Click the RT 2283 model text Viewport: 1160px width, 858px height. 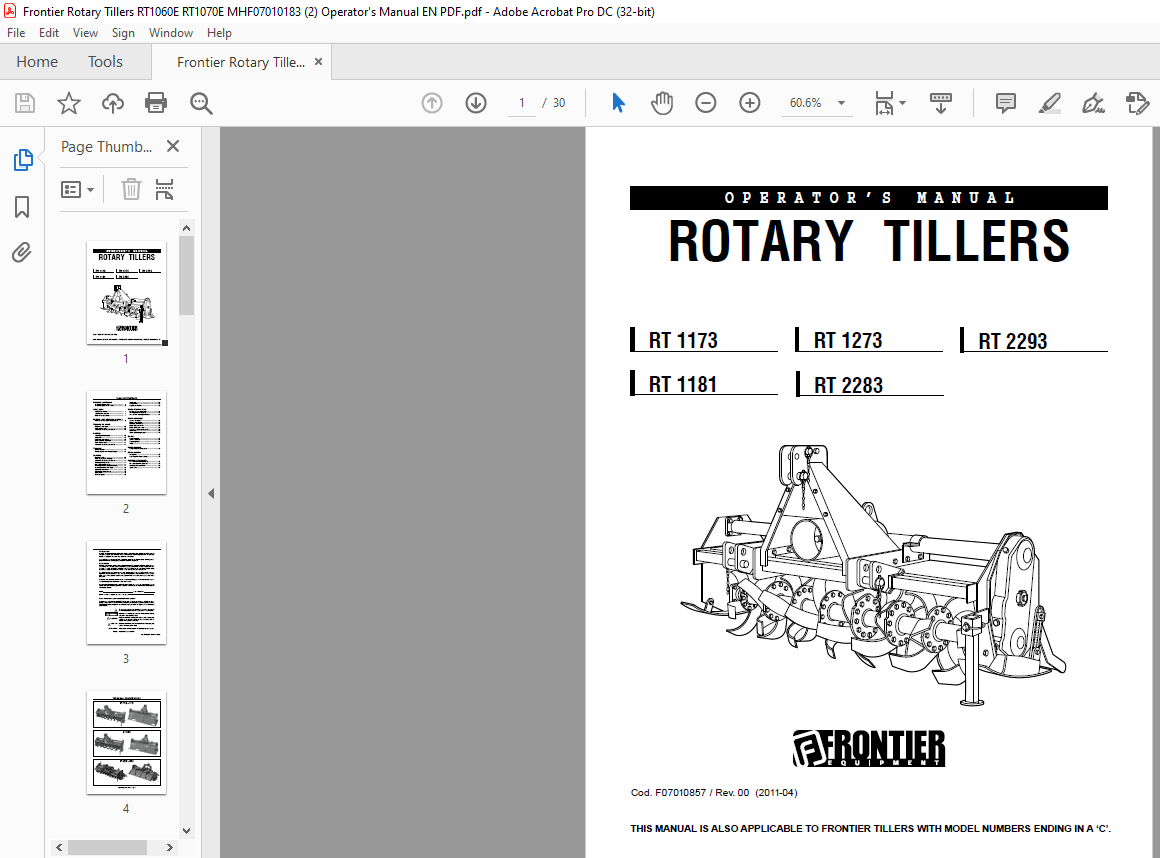pyautogui.click(x=849, y=385)
